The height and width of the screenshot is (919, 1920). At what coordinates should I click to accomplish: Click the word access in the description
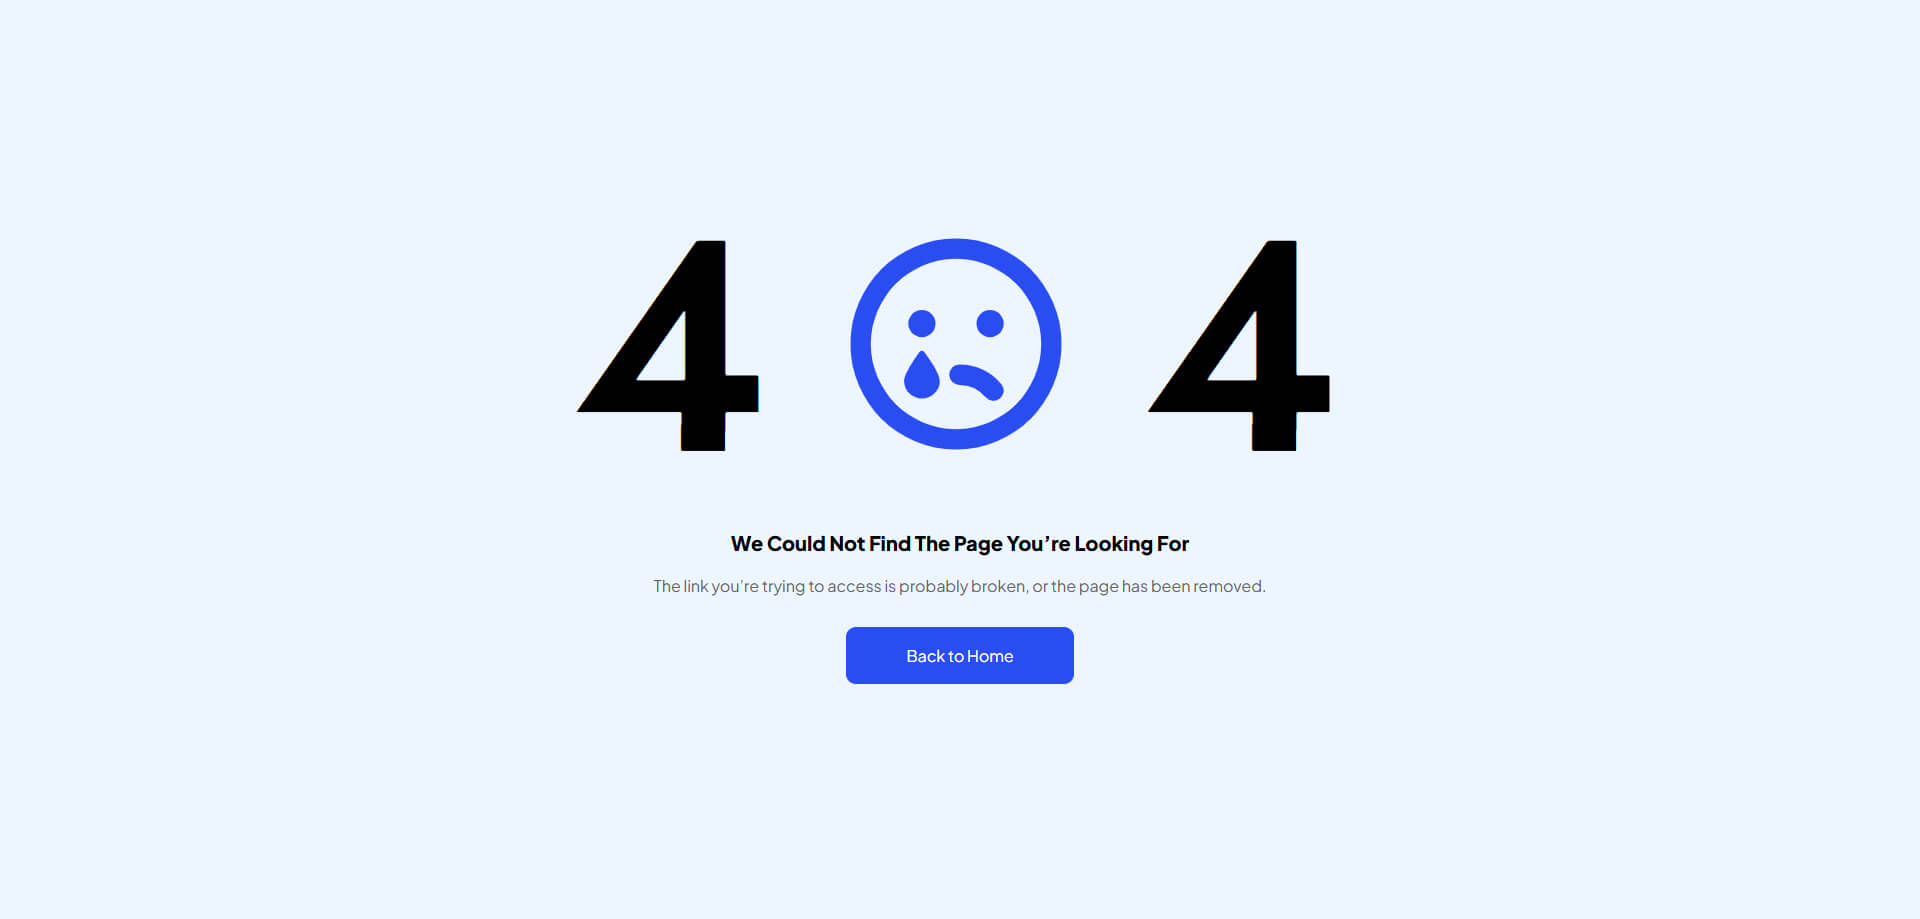tap(854, 587)
